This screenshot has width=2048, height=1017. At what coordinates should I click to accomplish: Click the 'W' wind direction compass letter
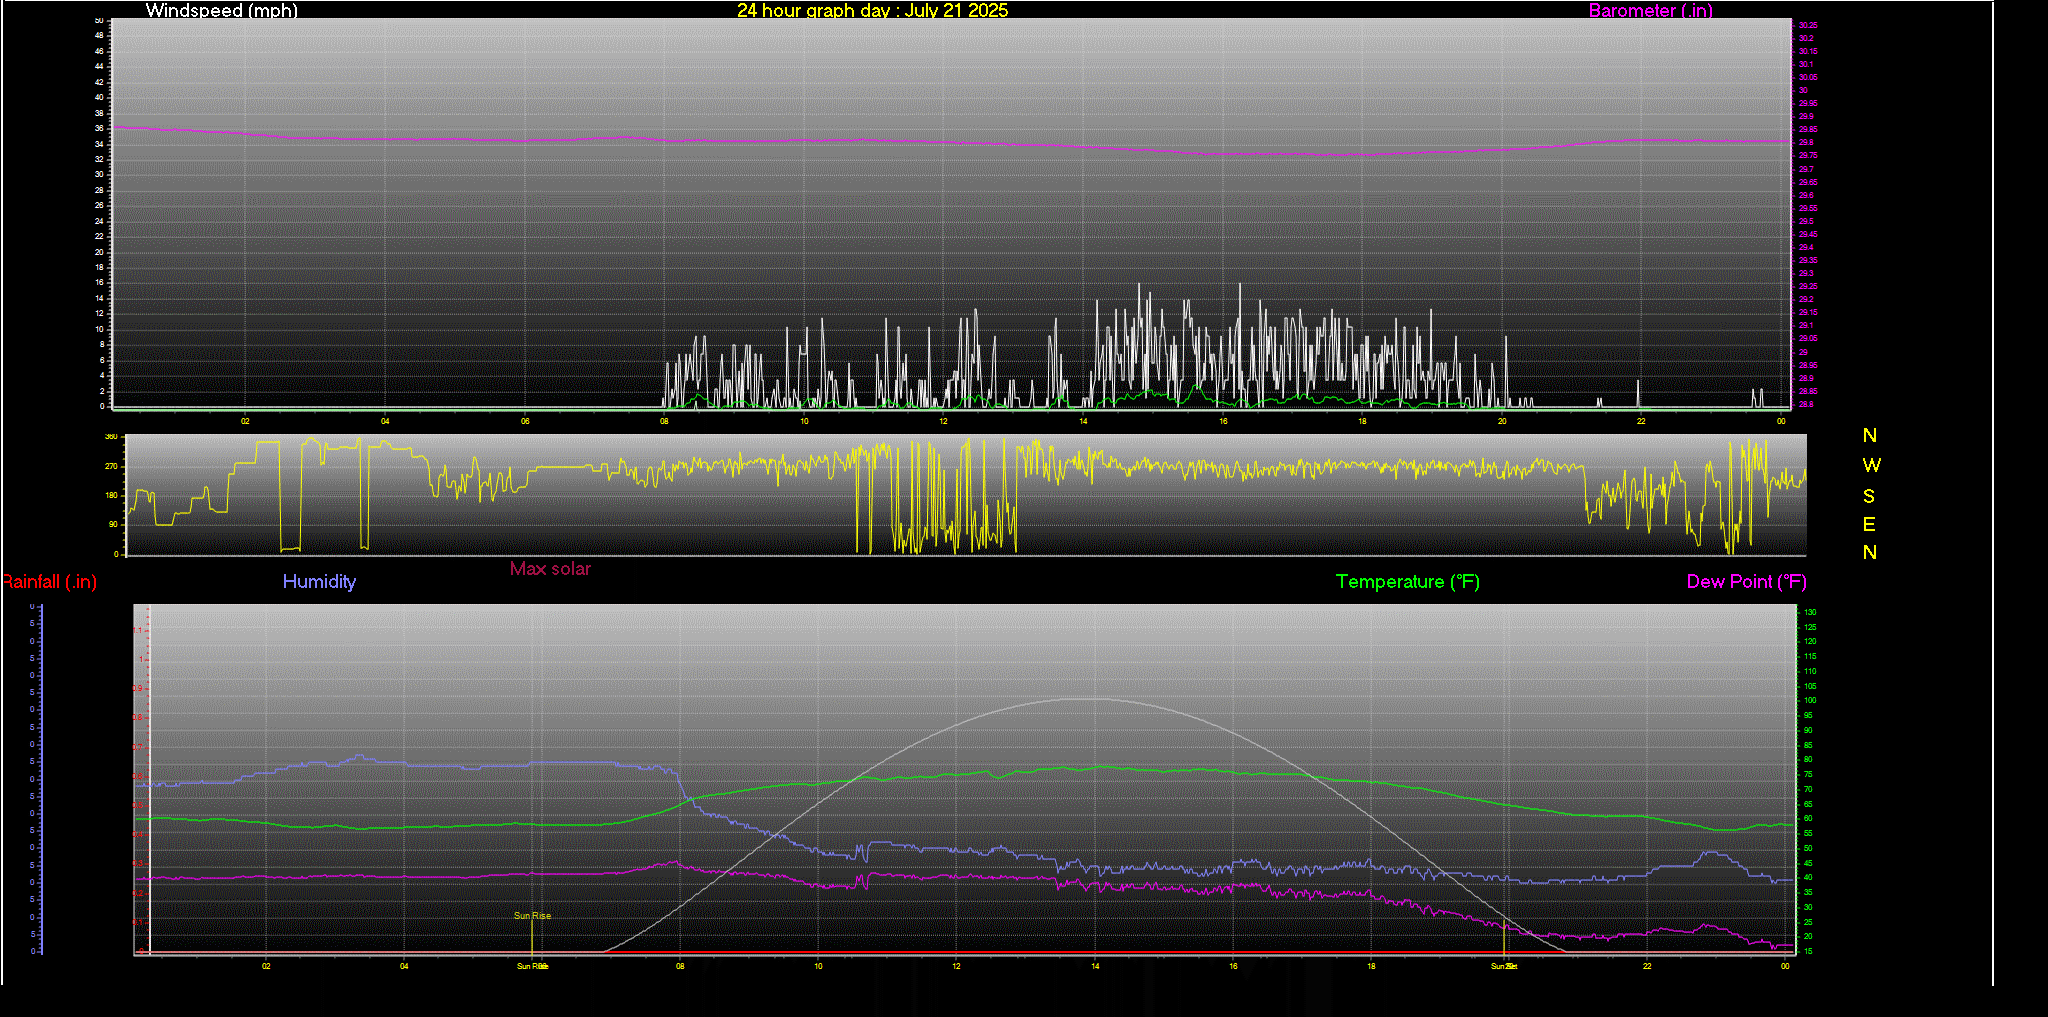[x=1871, y=465]
